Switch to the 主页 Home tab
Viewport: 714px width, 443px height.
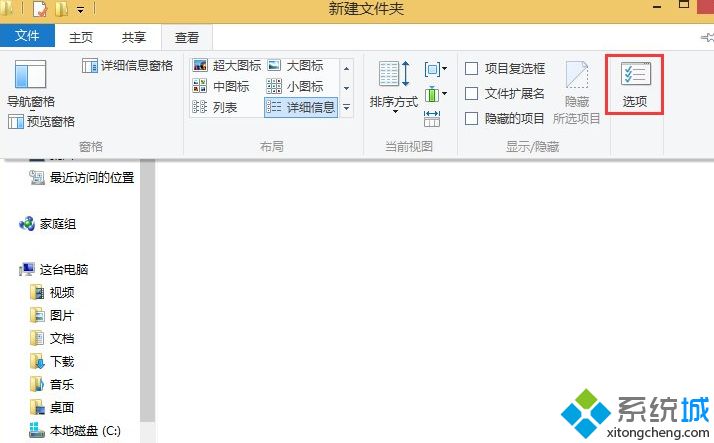[x=81, y=37]
